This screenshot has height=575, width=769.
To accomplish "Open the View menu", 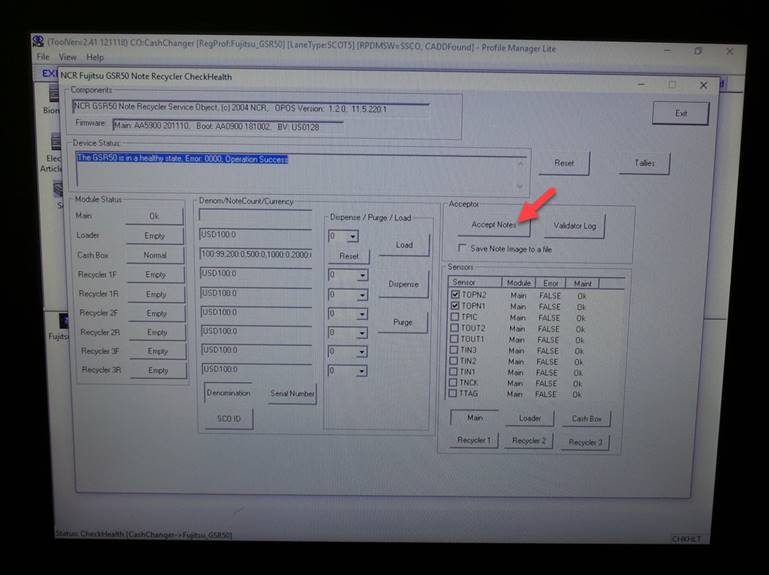I will [x=66, y=57].
